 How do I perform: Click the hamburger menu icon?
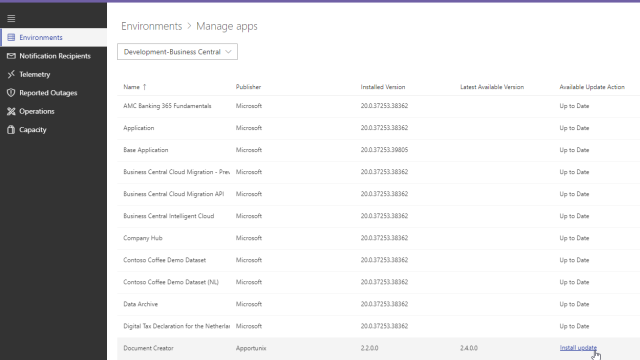11,18
